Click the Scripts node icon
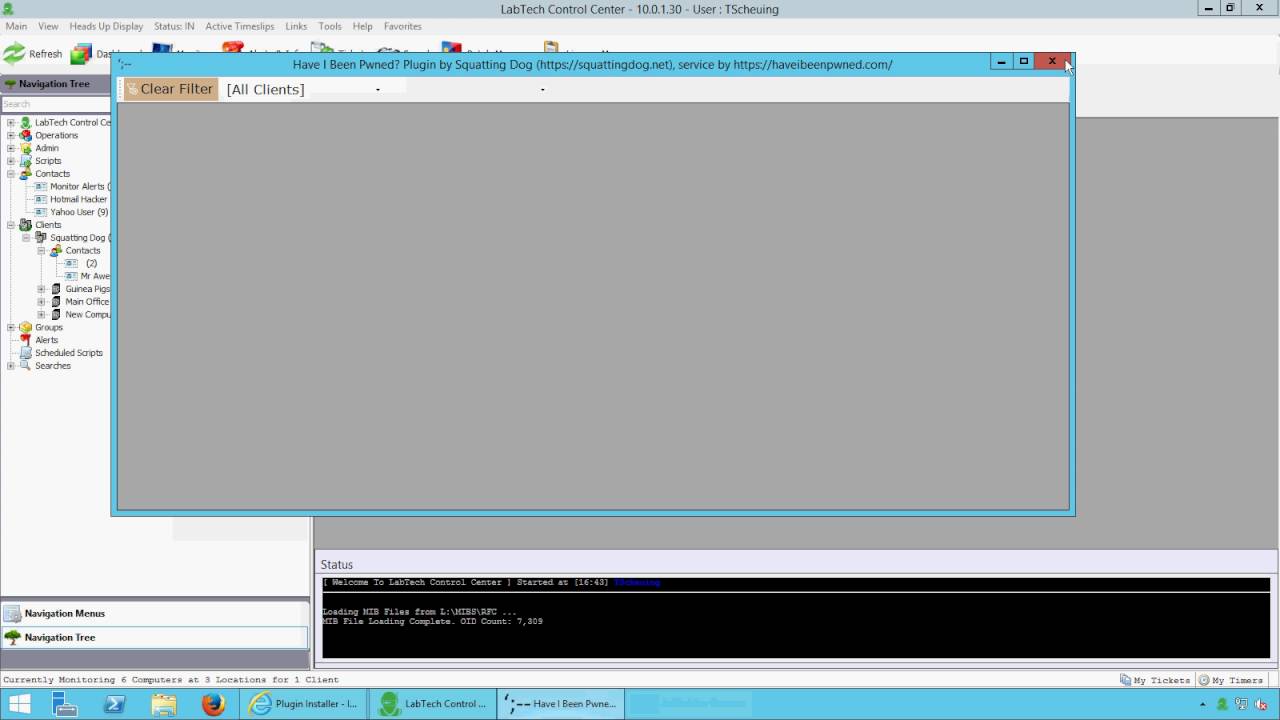Screen dimensions: 1280x720 point(25,161)
